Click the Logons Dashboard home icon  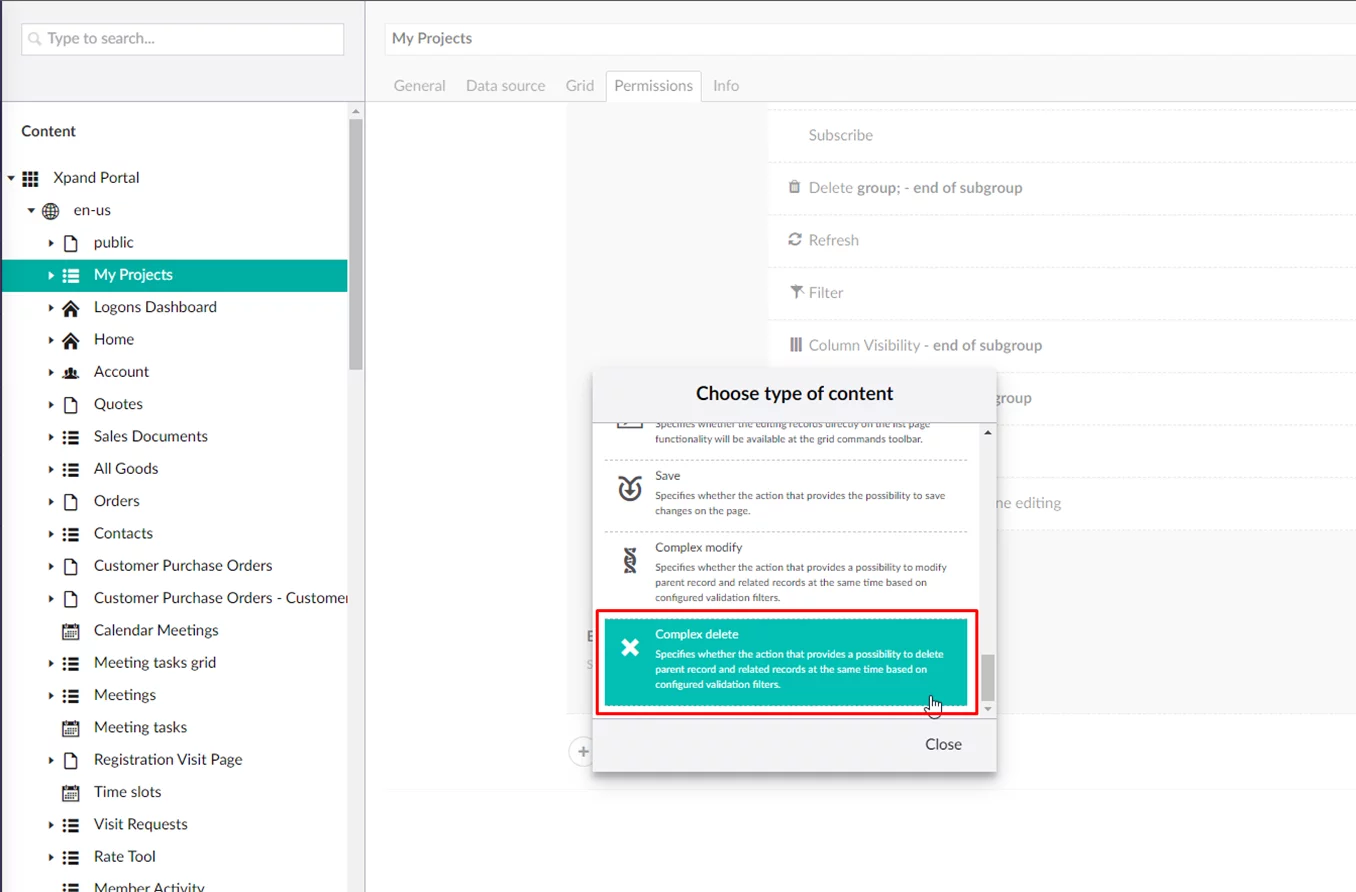click(71, 308)
